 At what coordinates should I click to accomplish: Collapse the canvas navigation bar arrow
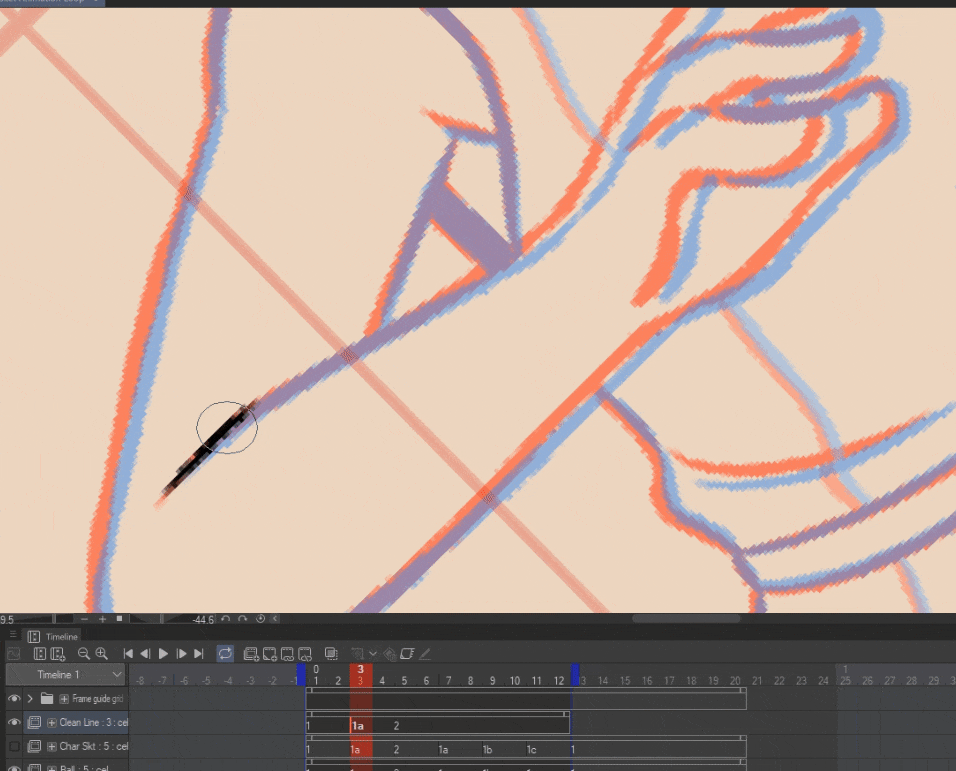point(275,619)
